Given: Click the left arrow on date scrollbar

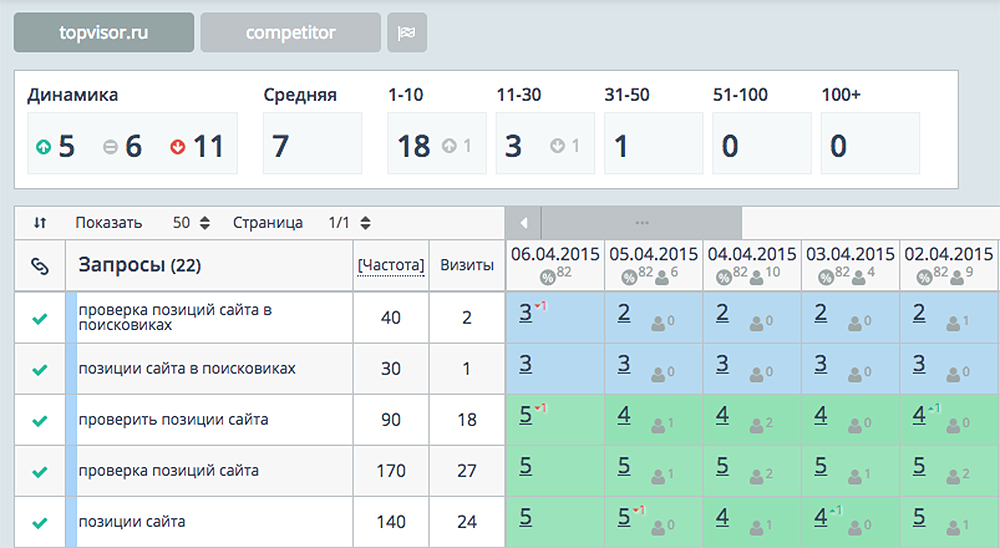Looking at the screenshot, I should 522,222.
